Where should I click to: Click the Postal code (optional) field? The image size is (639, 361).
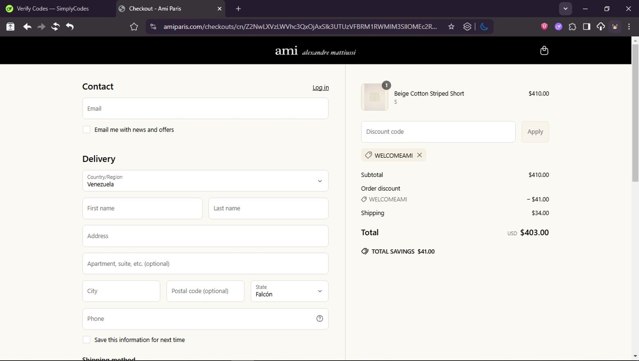pyautogui.click(x=205, y=291)
